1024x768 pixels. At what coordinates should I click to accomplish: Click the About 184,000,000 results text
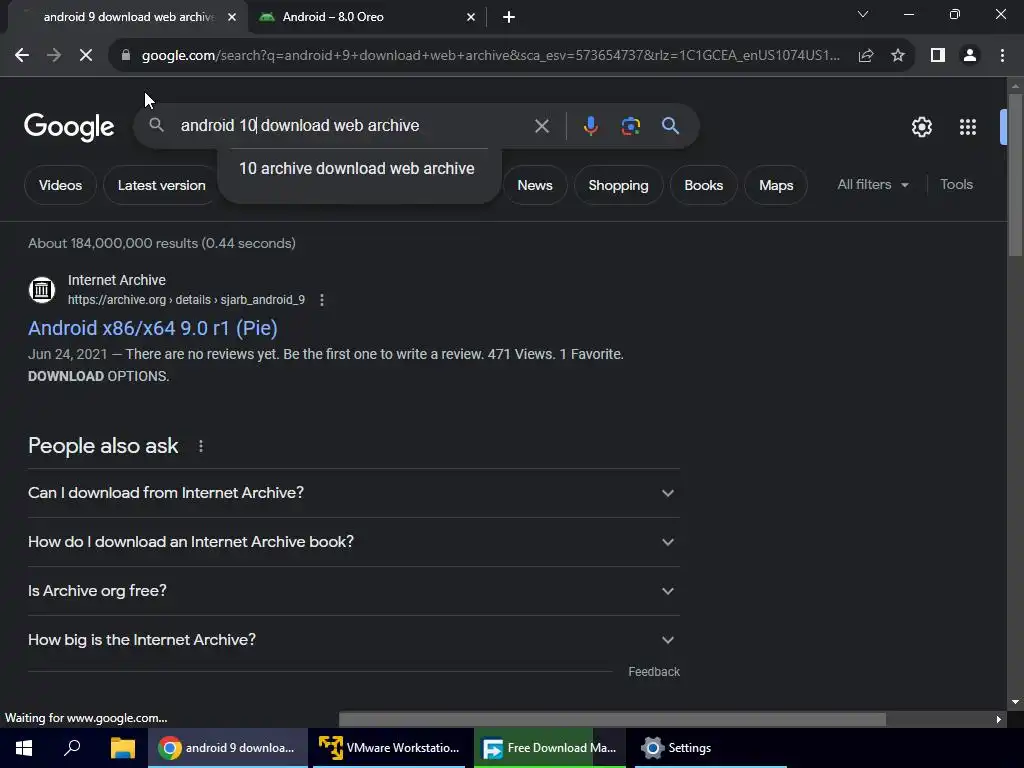162,244
